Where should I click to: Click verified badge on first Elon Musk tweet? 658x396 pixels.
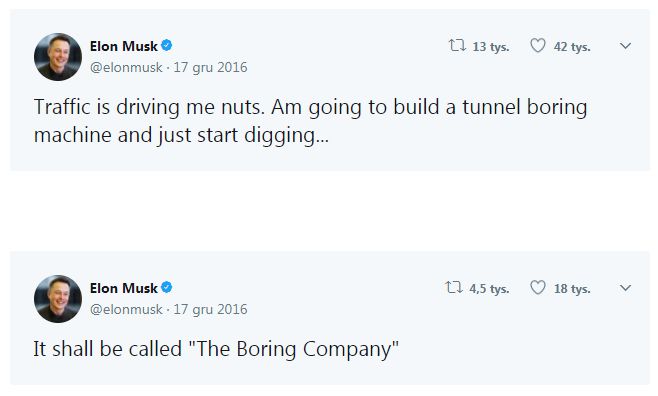[167, 45]
